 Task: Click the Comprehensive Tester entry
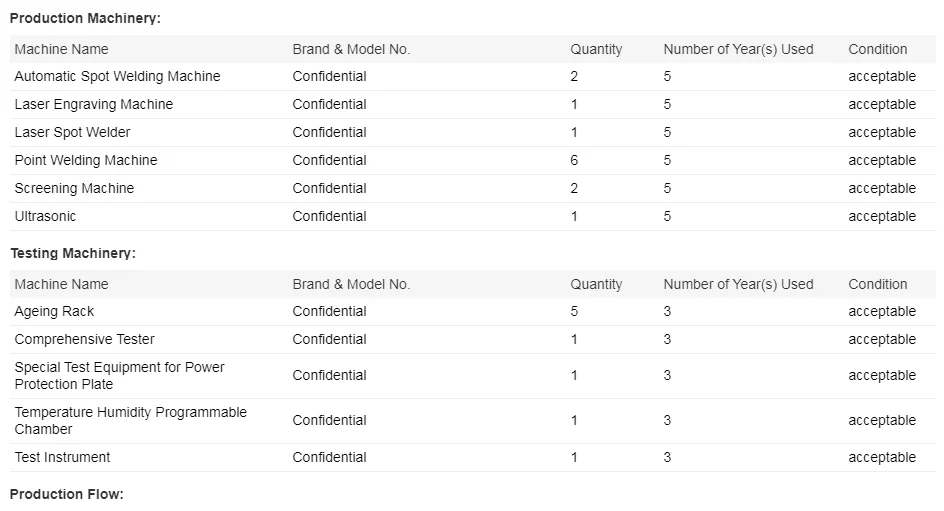click(84, 340)
